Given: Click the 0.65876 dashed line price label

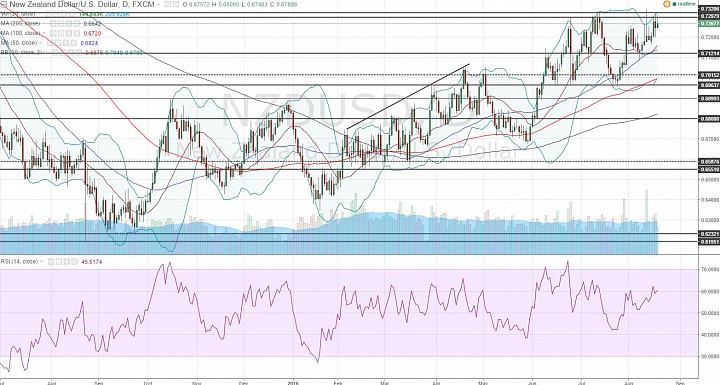Looking at the screenshot, I should click(x=709, y=162).
